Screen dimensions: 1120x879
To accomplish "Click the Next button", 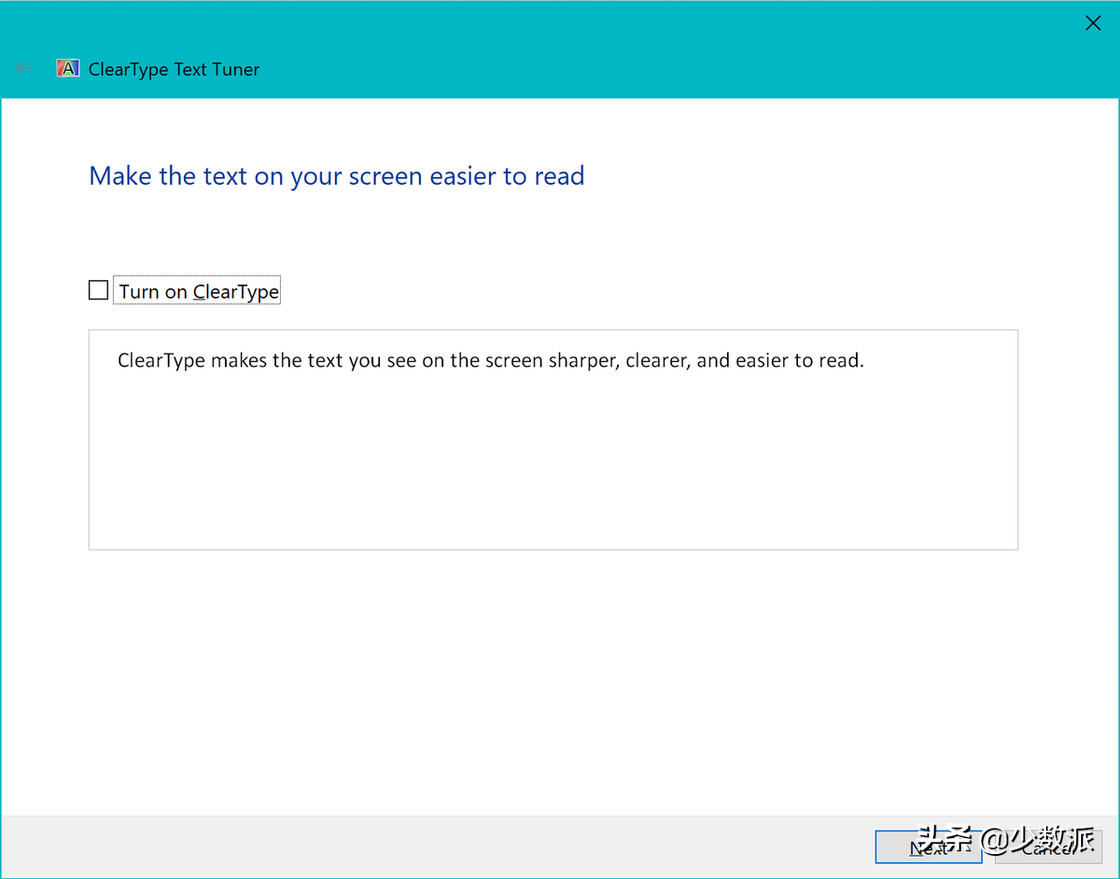I will click(929, 847).
